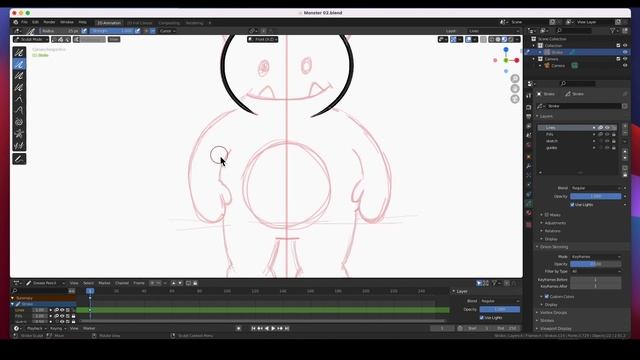The height and width of the screenshot is (360, 640).
Task: Select the Thickness sculpt tool
Action: click(19, 64)
